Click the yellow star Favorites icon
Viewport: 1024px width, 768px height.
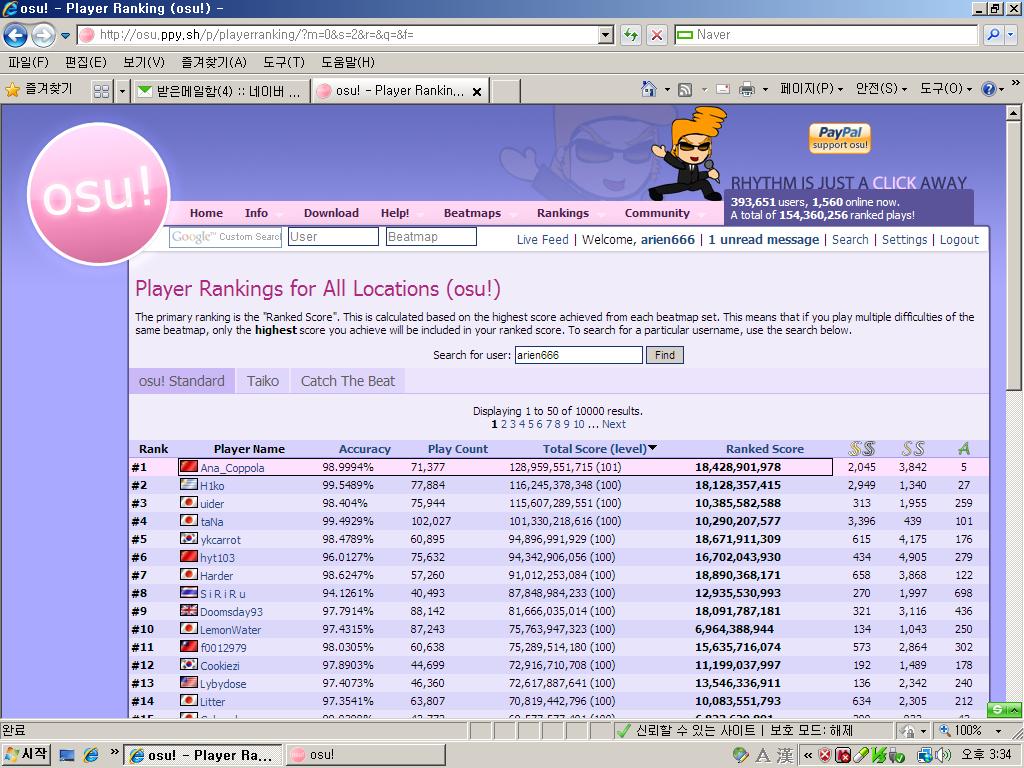click(12, 89)
